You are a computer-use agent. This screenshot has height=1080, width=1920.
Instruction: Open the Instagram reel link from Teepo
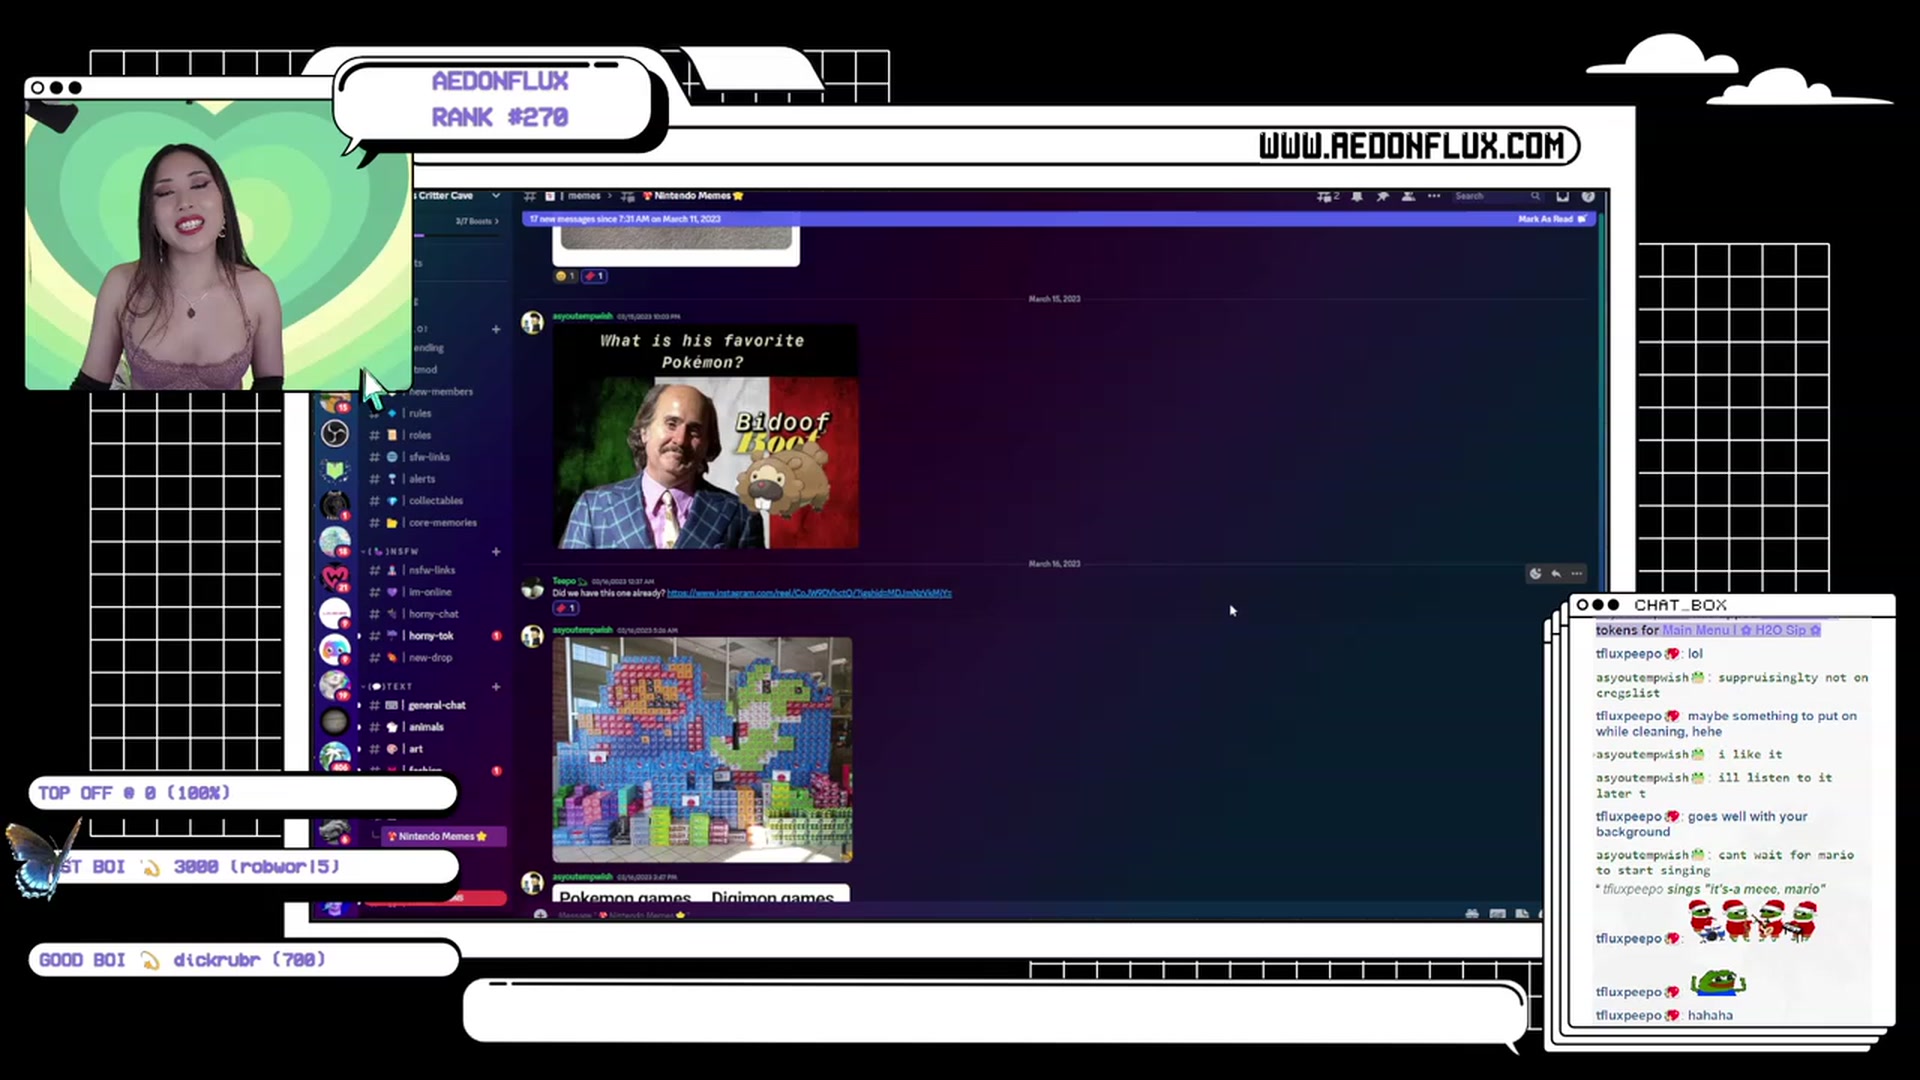point(809,593)
